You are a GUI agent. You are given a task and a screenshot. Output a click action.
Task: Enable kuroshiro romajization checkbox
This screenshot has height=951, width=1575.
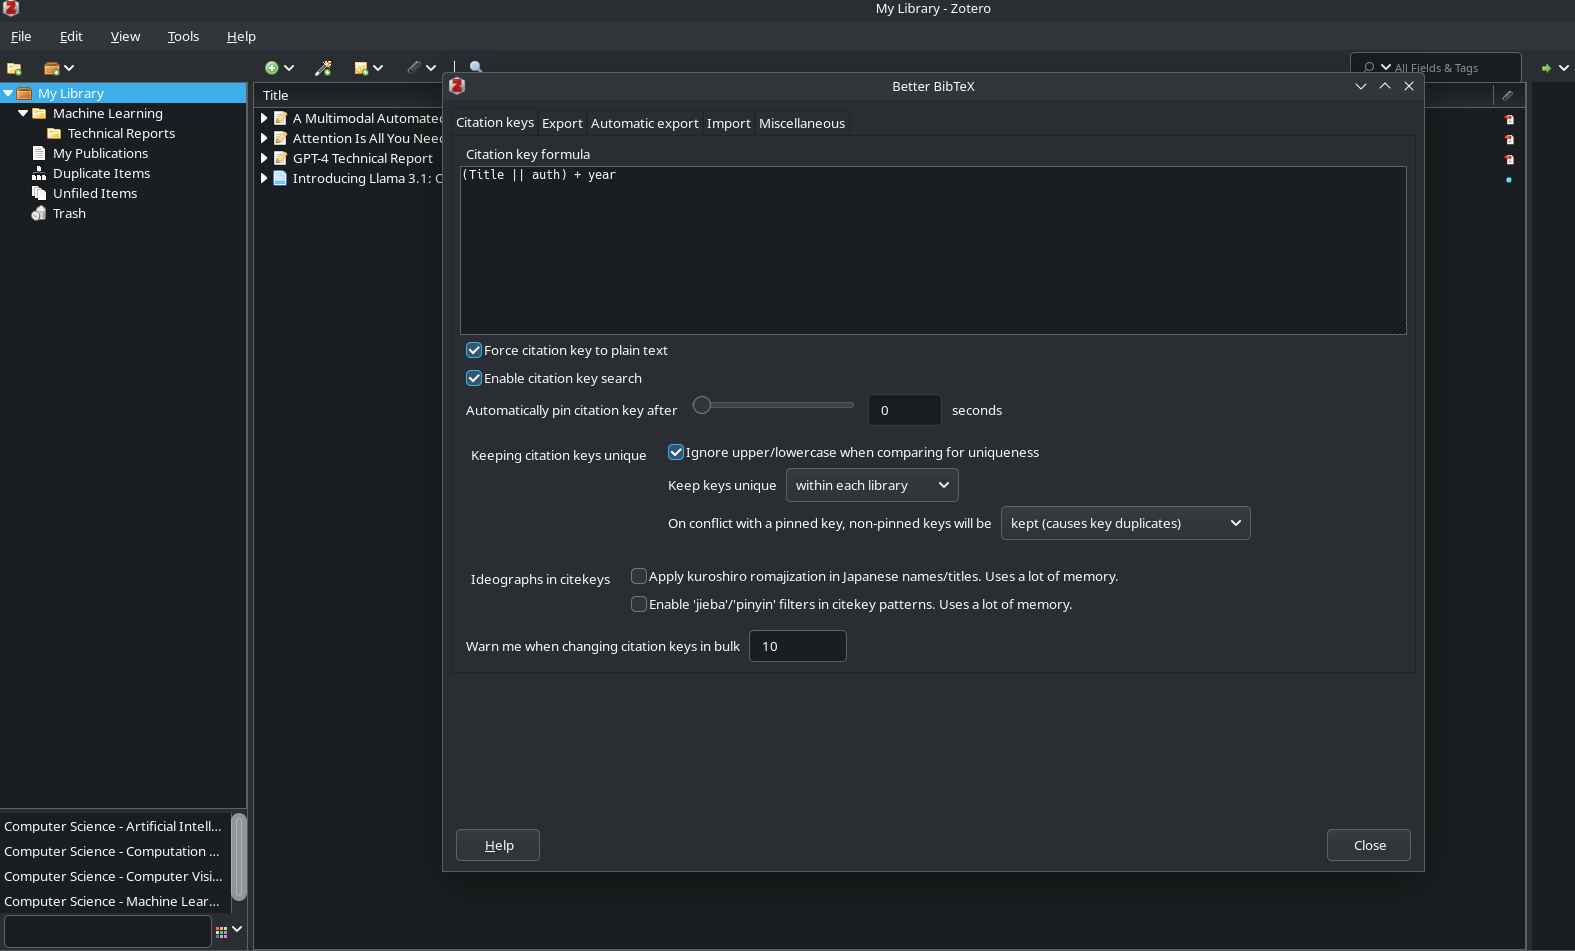pyautogui.click(x=639, y=576)
